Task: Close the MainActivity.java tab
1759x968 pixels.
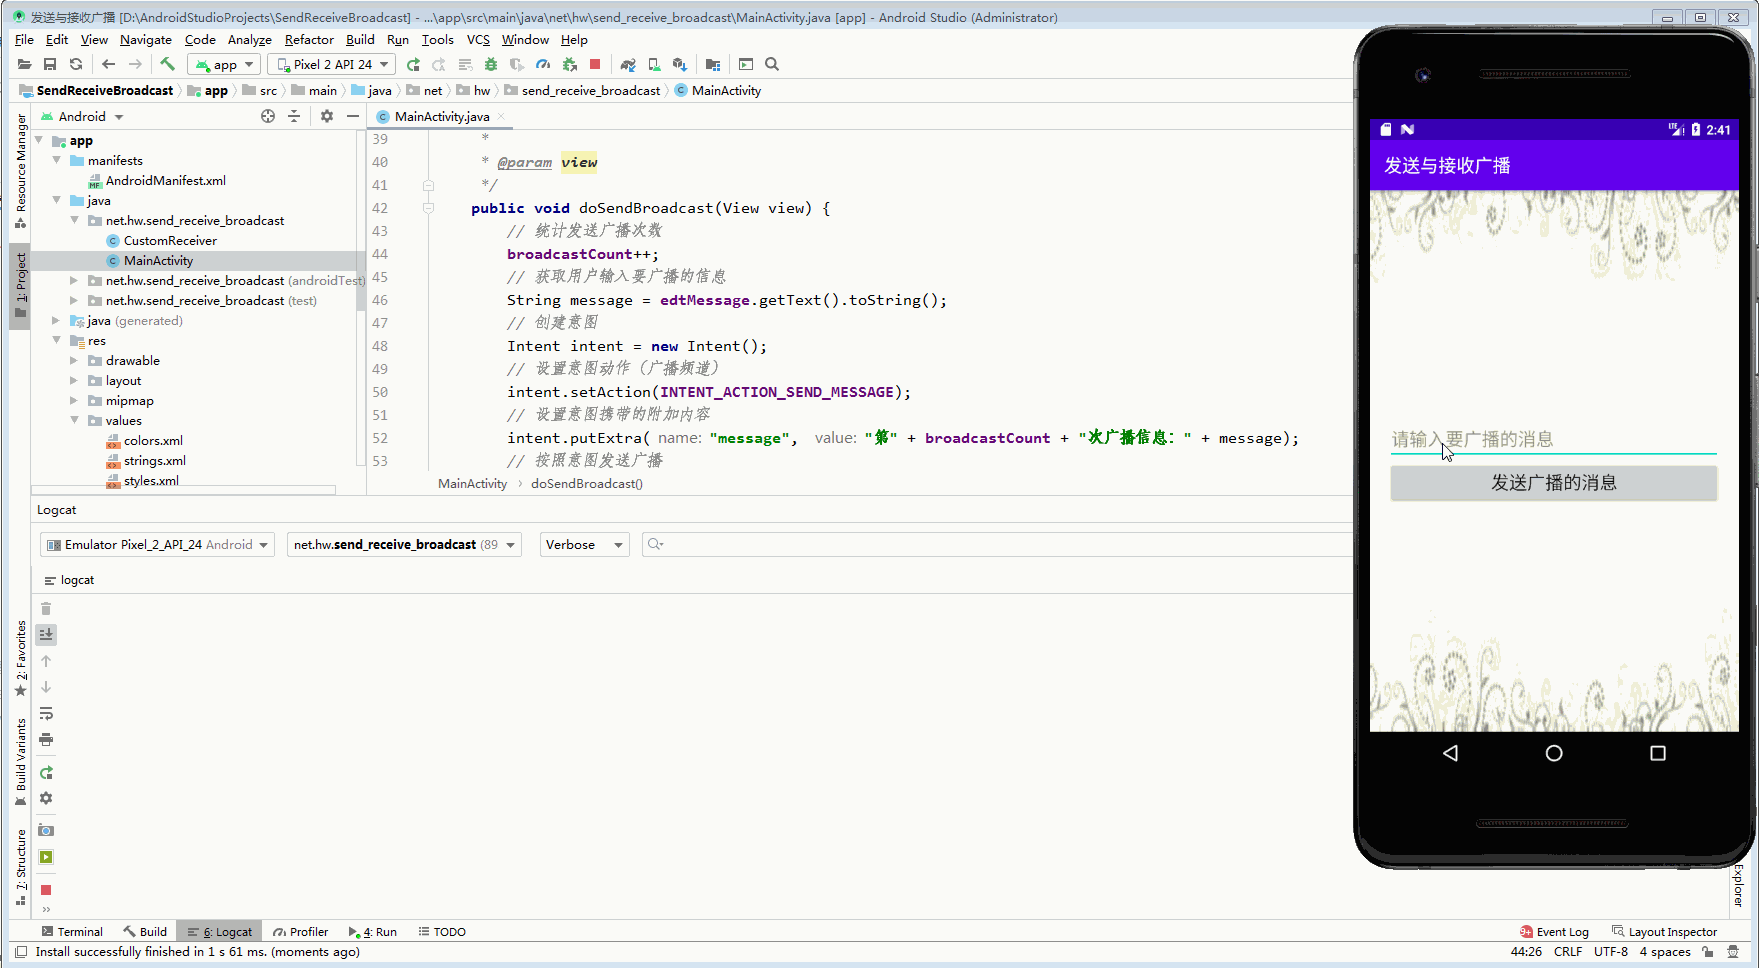Action: (x=501, y=116)
